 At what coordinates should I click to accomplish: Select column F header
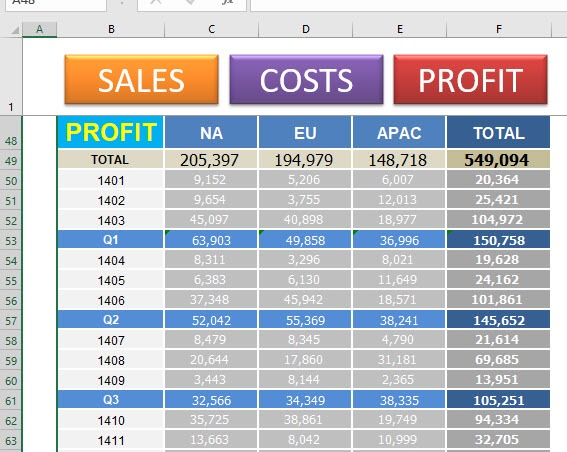click(x=499, y=29)
